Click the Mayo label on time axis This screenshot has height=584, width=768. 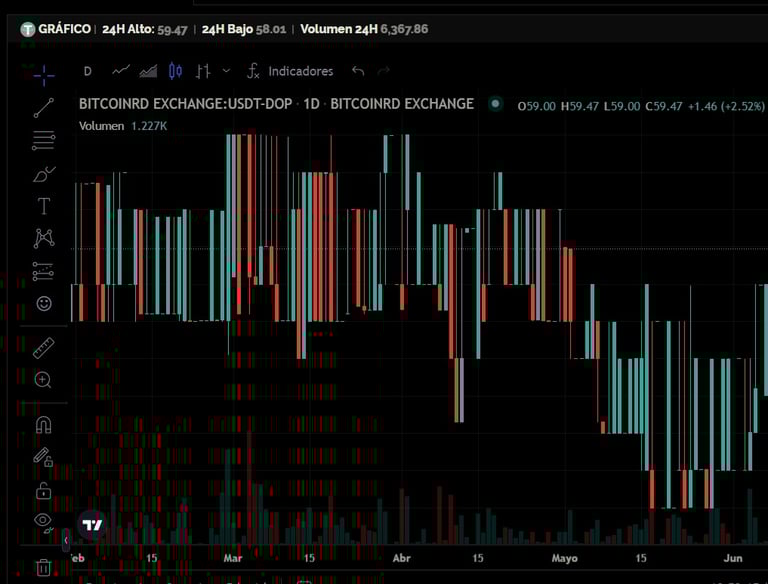565,558
